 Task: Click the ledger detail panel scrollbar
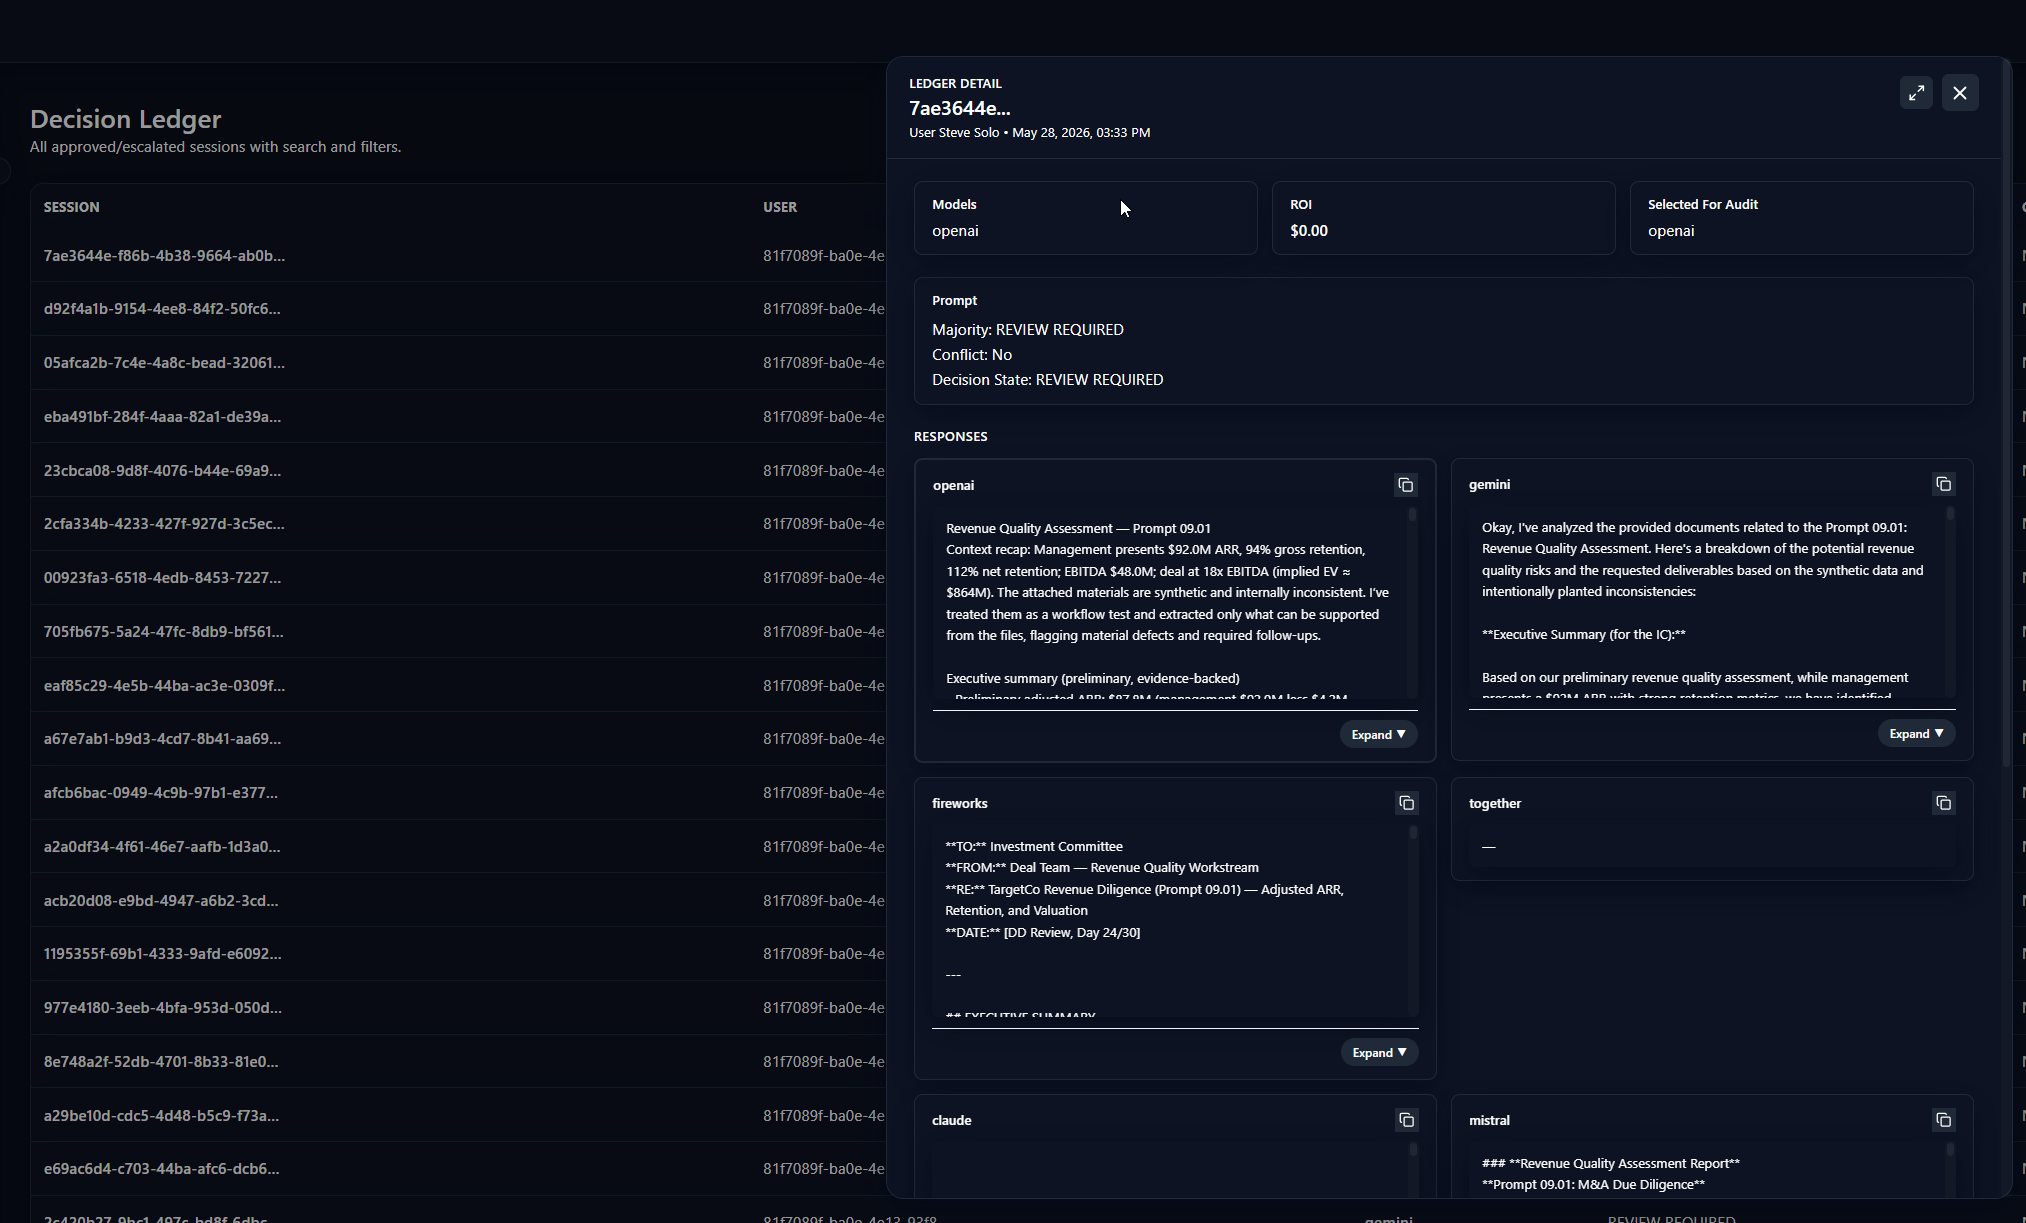[x=2006, y=413]
